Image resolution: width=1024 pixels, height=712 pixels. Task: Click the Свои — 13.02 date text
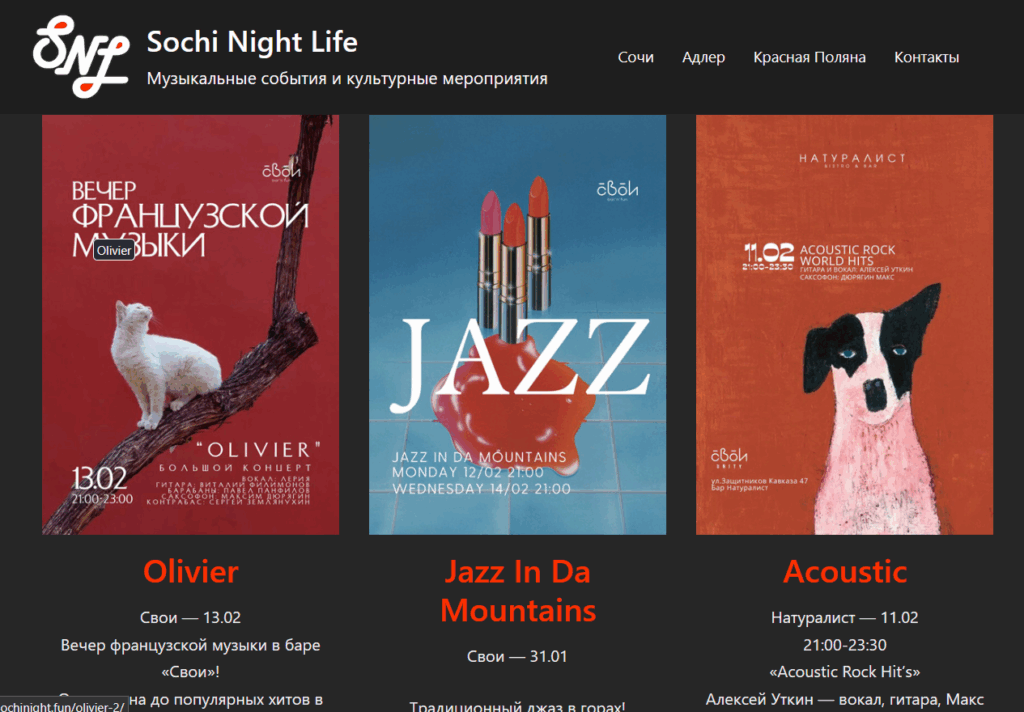191,617
